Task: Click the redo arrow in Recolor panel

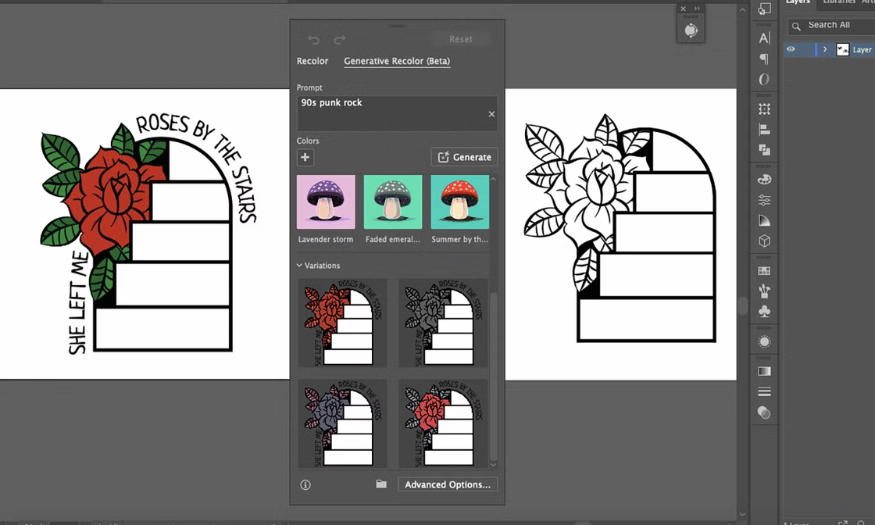Action: pos(339,40)
